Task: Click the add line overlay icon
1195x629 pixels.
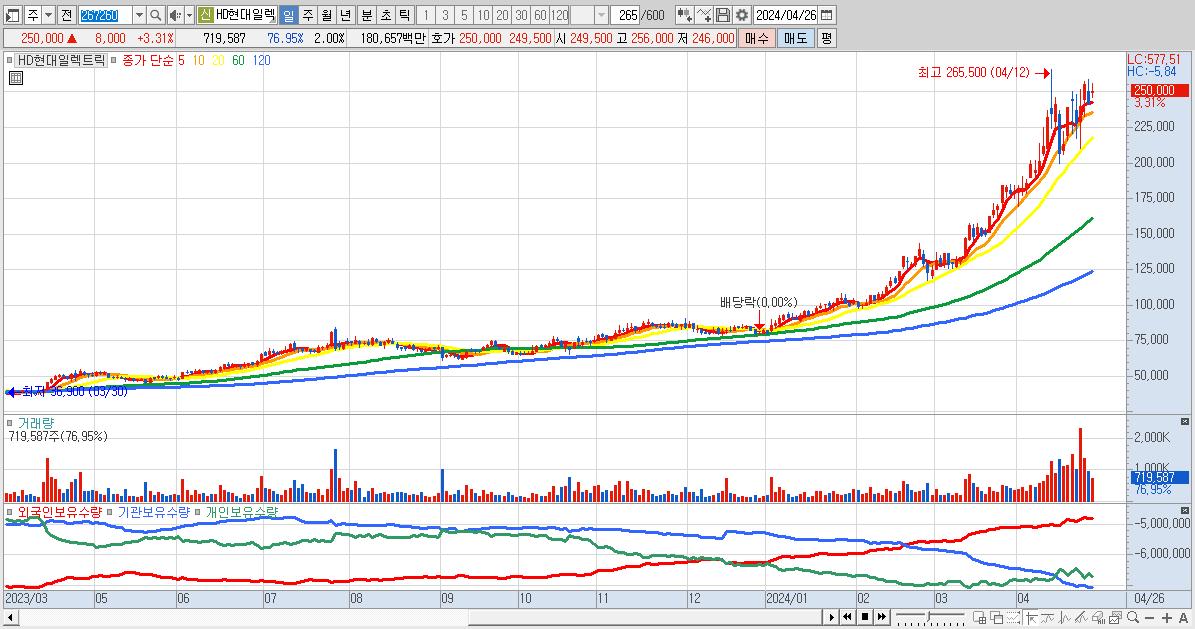Action: 704,15
